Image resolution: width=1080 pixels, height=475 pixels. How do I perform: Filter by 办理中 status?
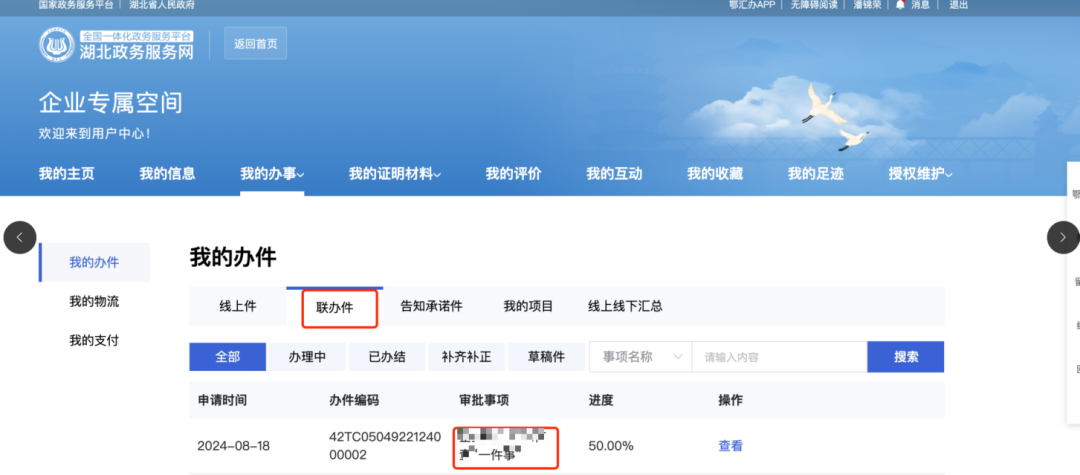coord(307,357)
